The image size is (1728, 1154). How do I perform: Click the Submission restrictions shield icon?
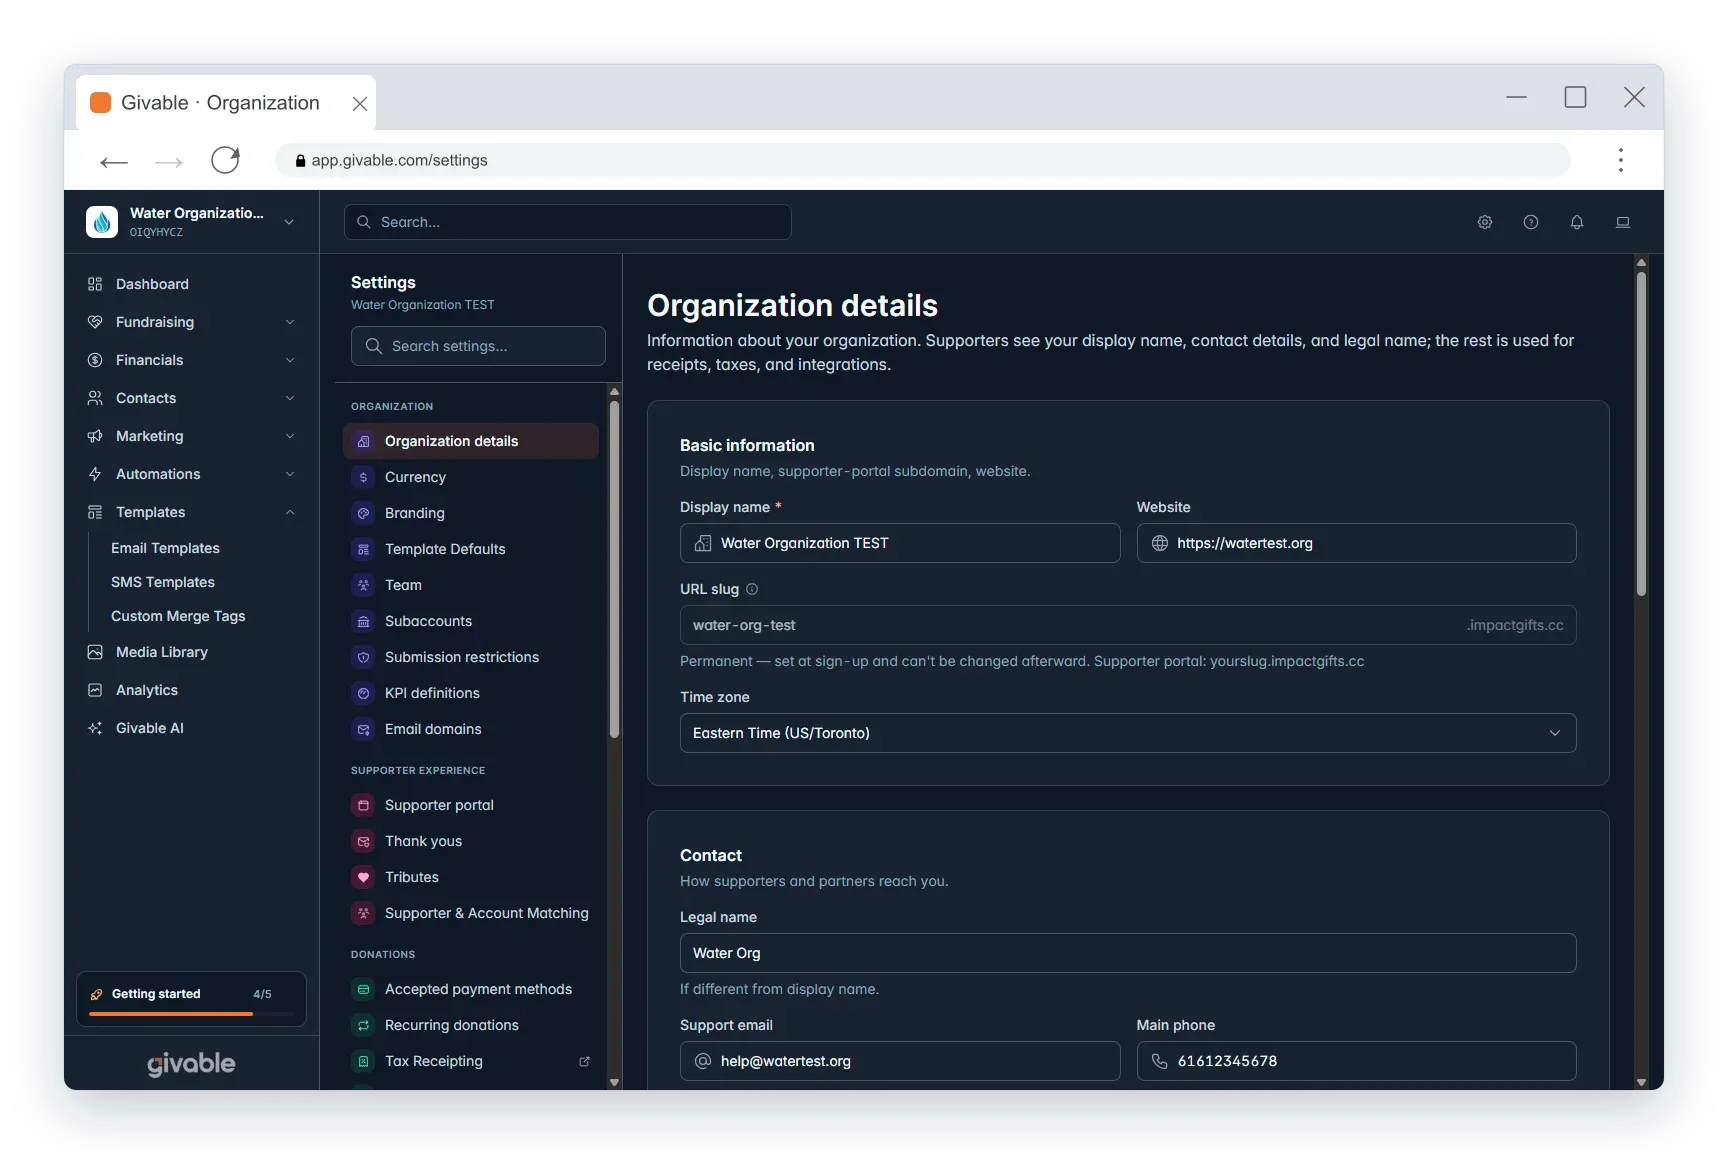[x=364, y=657]
